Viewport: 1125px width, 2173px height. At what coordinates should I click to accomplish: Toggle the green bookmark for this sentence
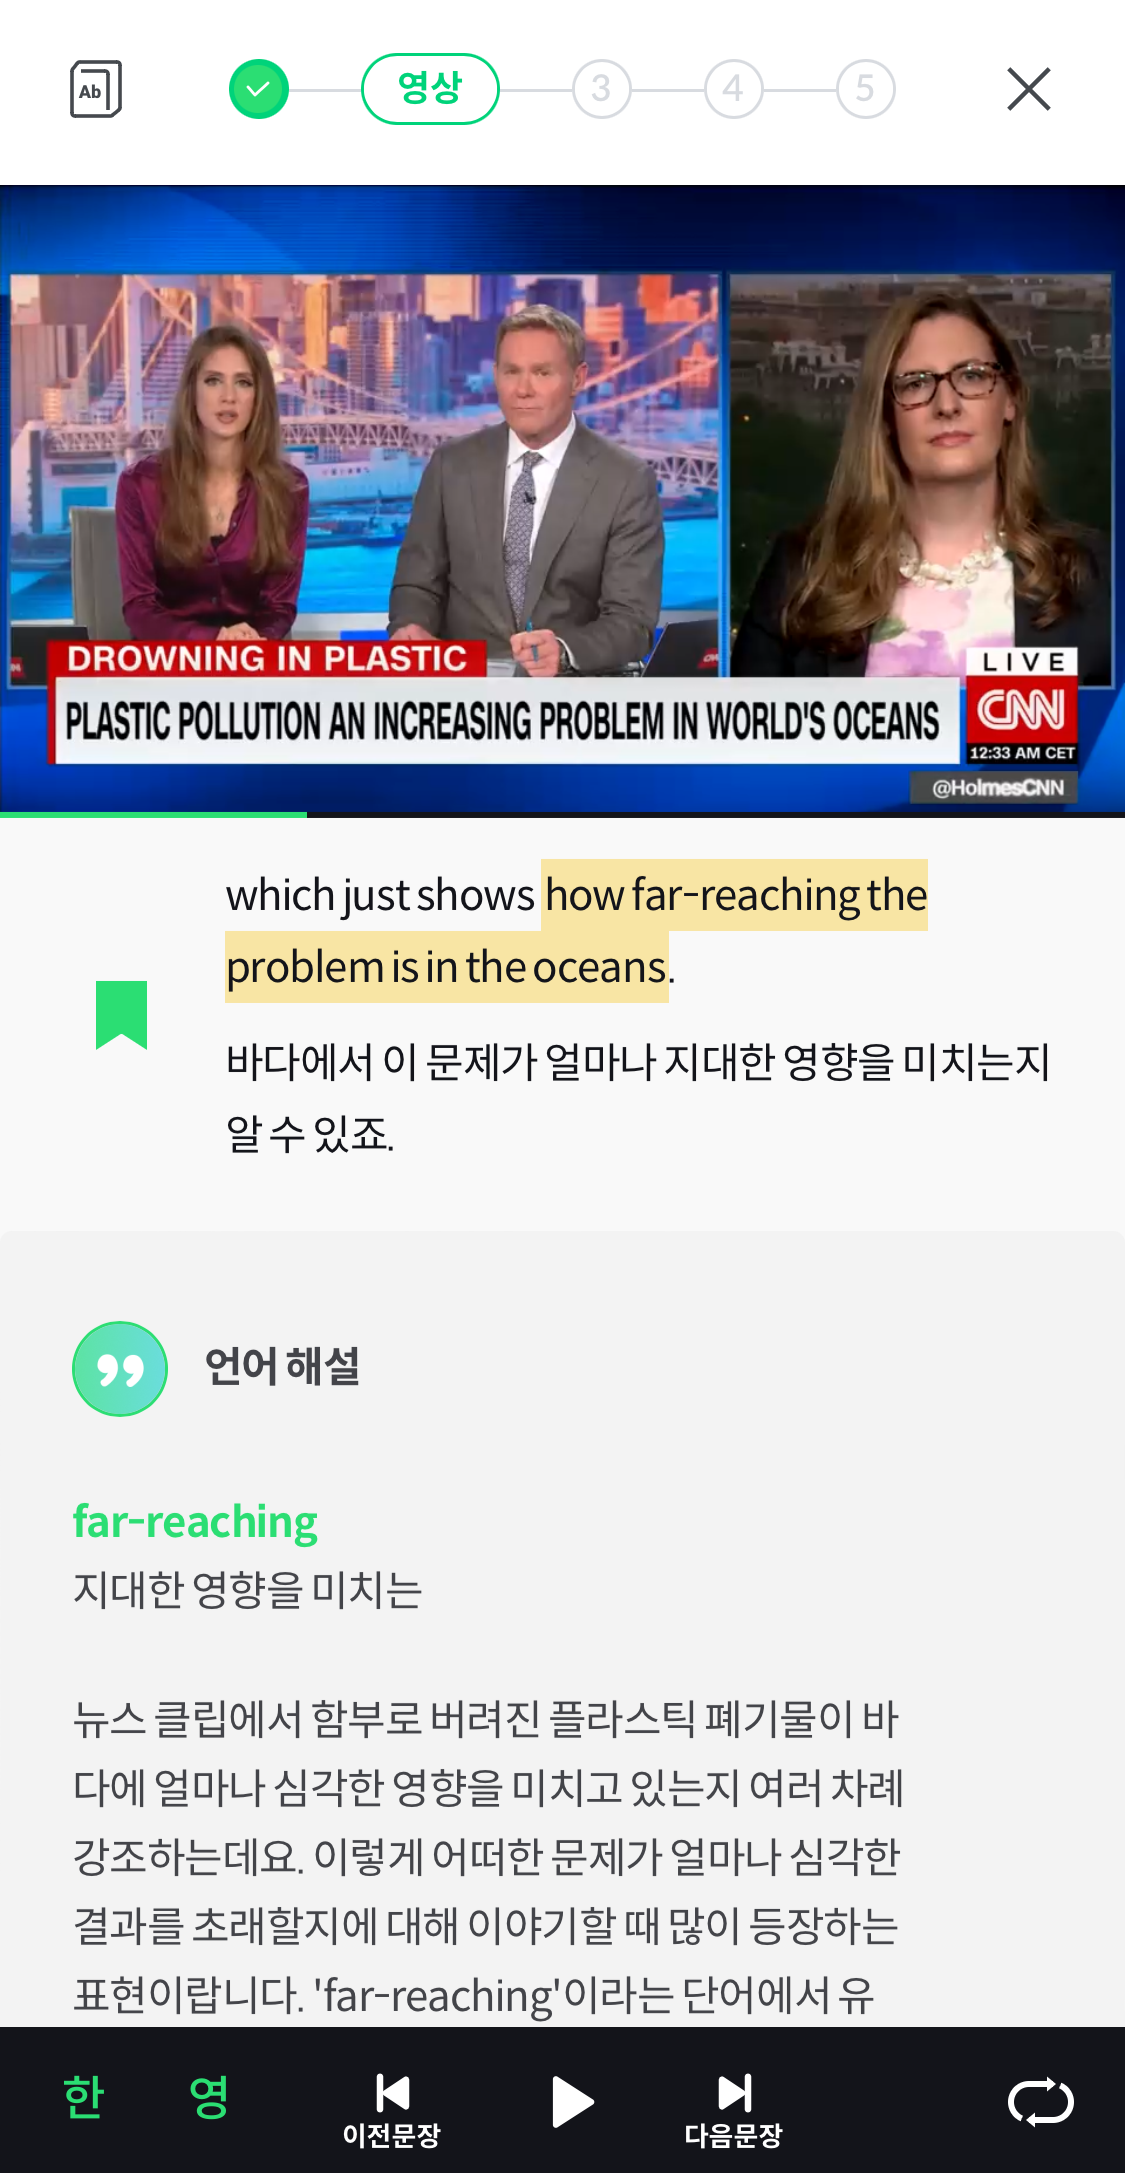(121, 1015)
